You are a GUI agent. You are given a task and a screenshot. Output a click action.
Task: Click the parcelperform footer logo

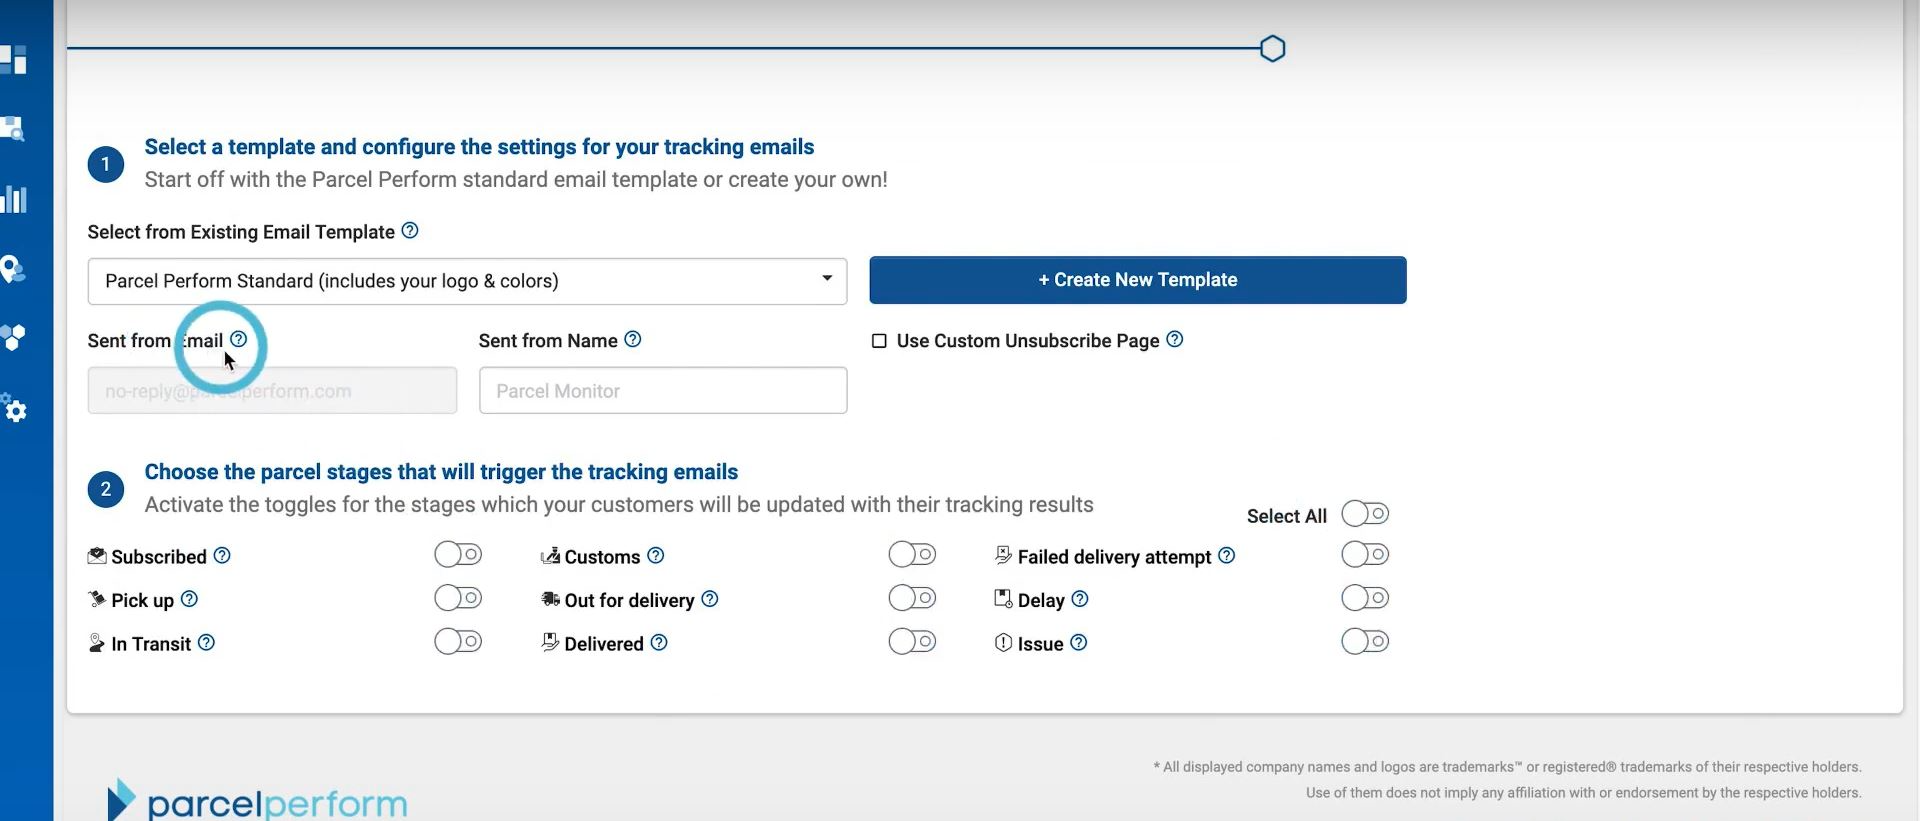pyautogui.click(x=258, y=801)
